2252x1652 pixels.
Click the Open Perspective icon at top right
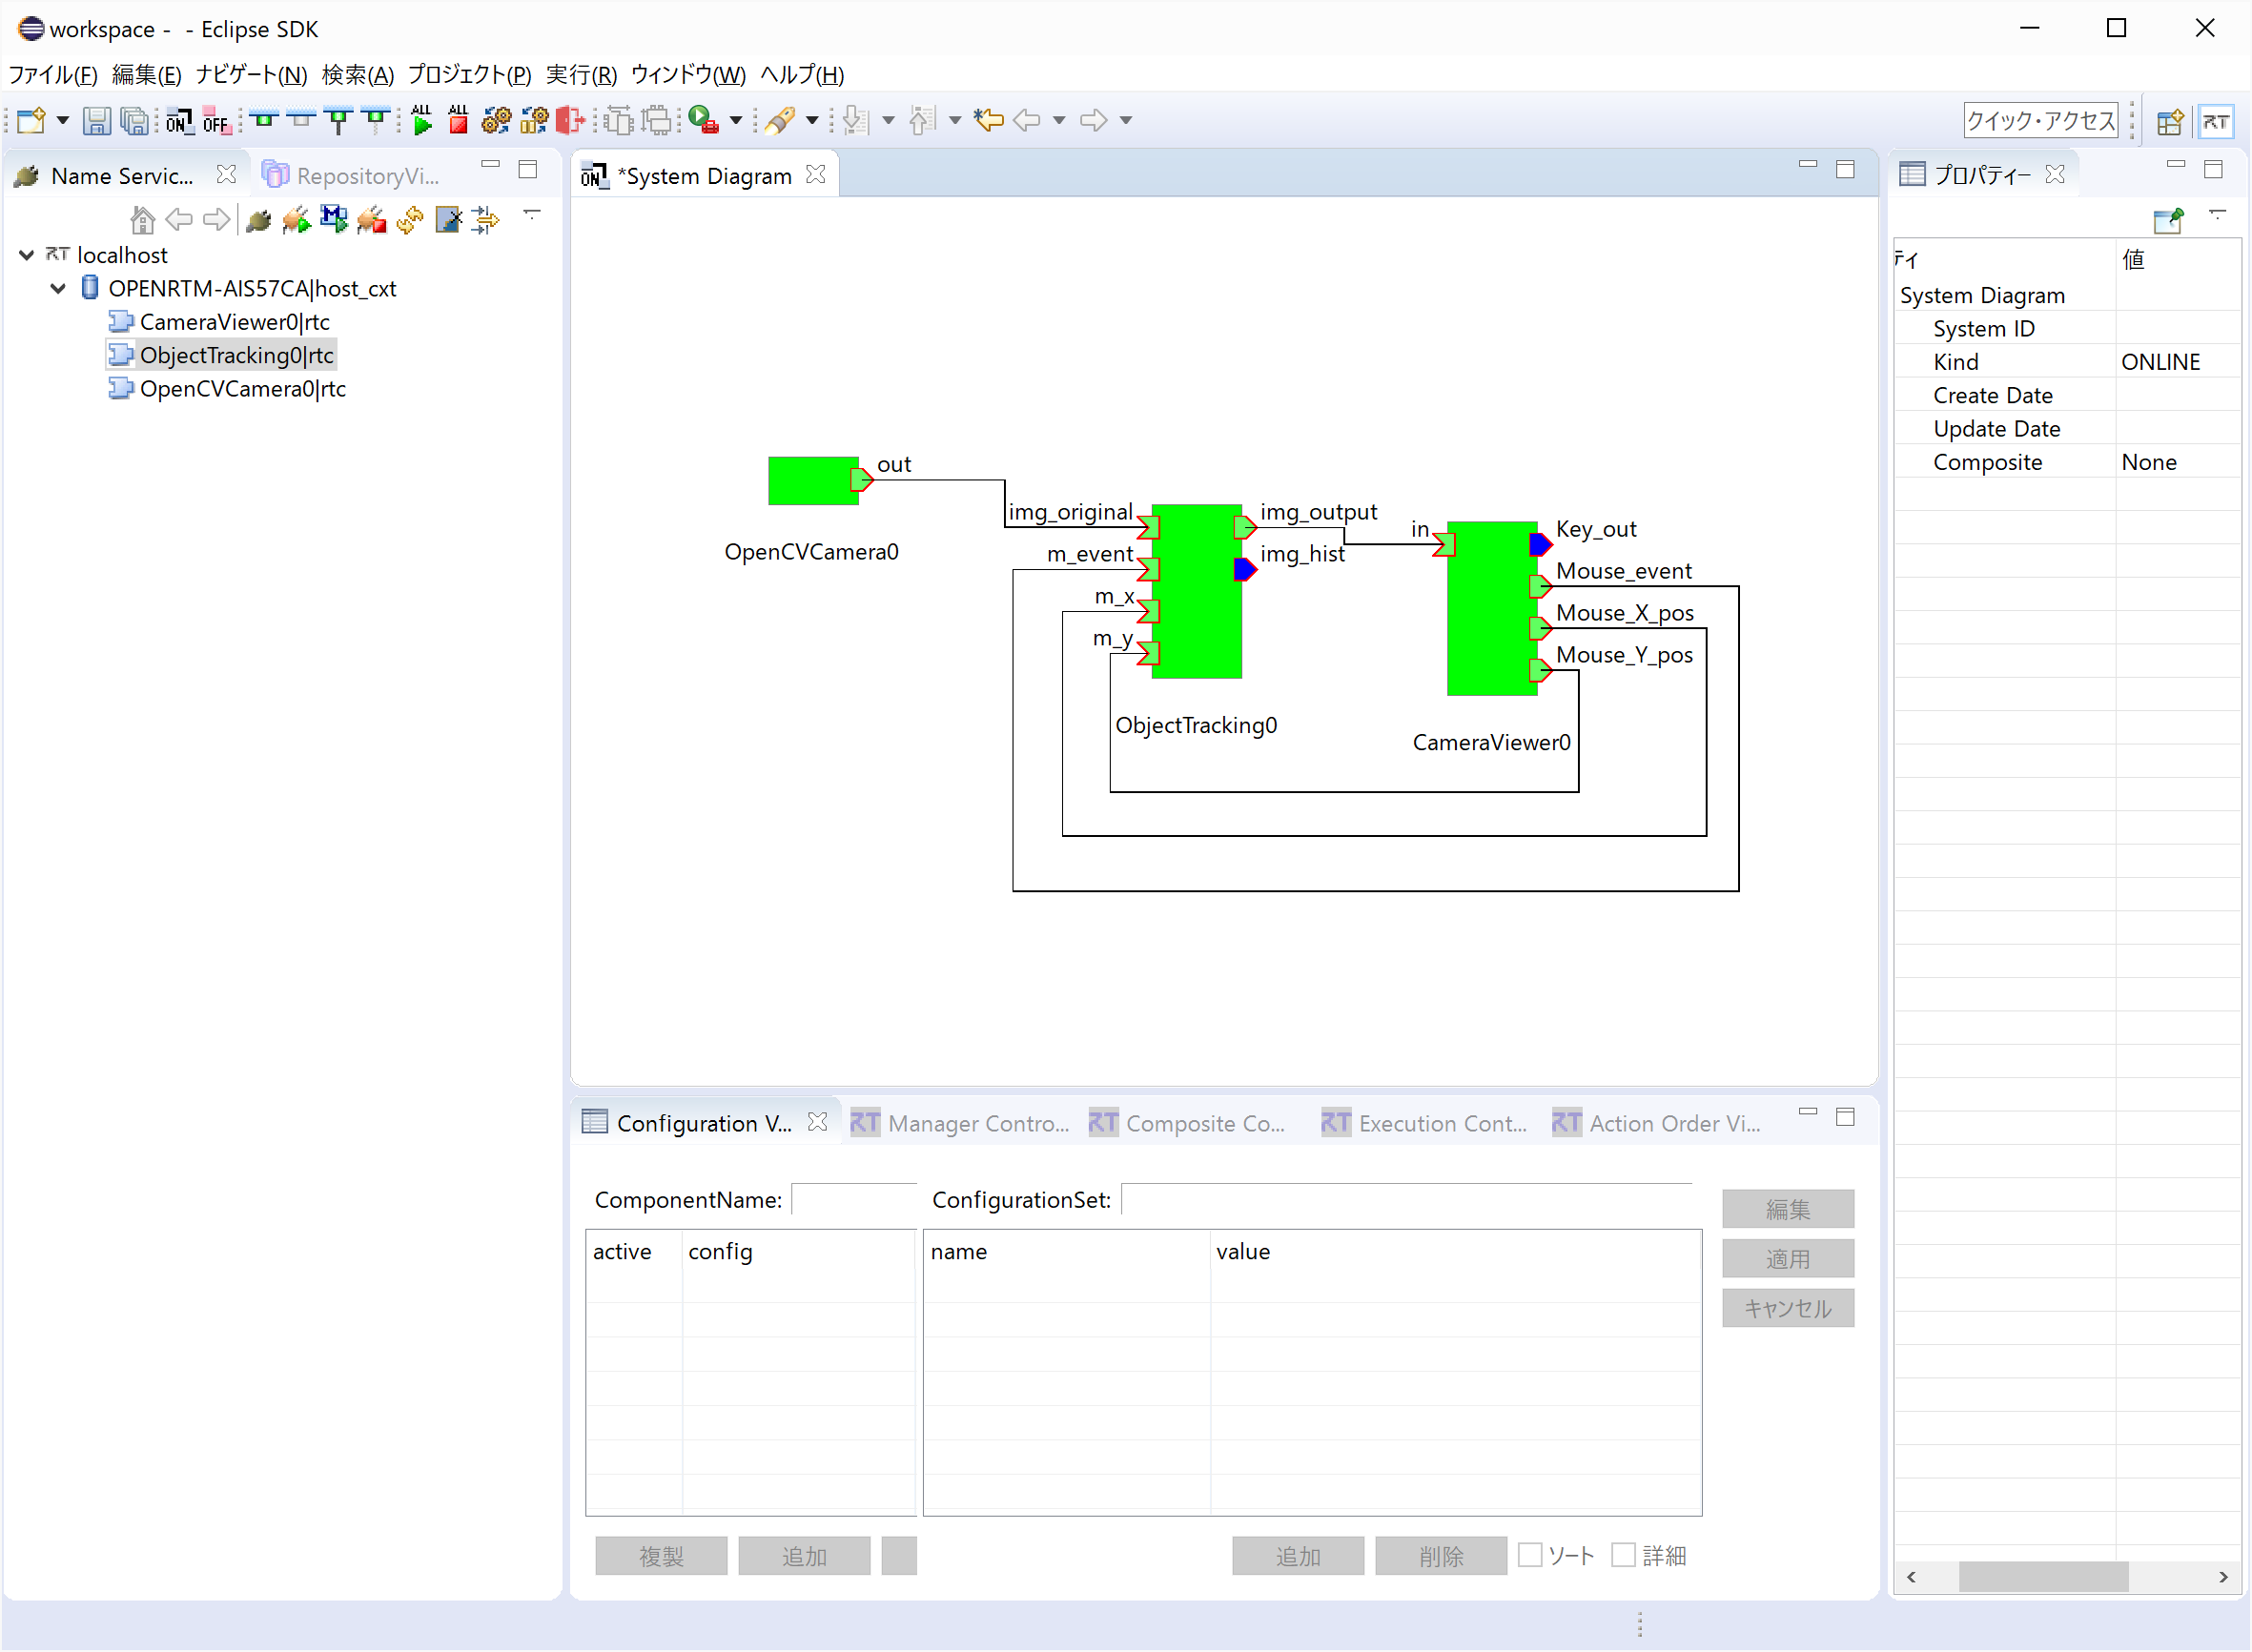2170,122
